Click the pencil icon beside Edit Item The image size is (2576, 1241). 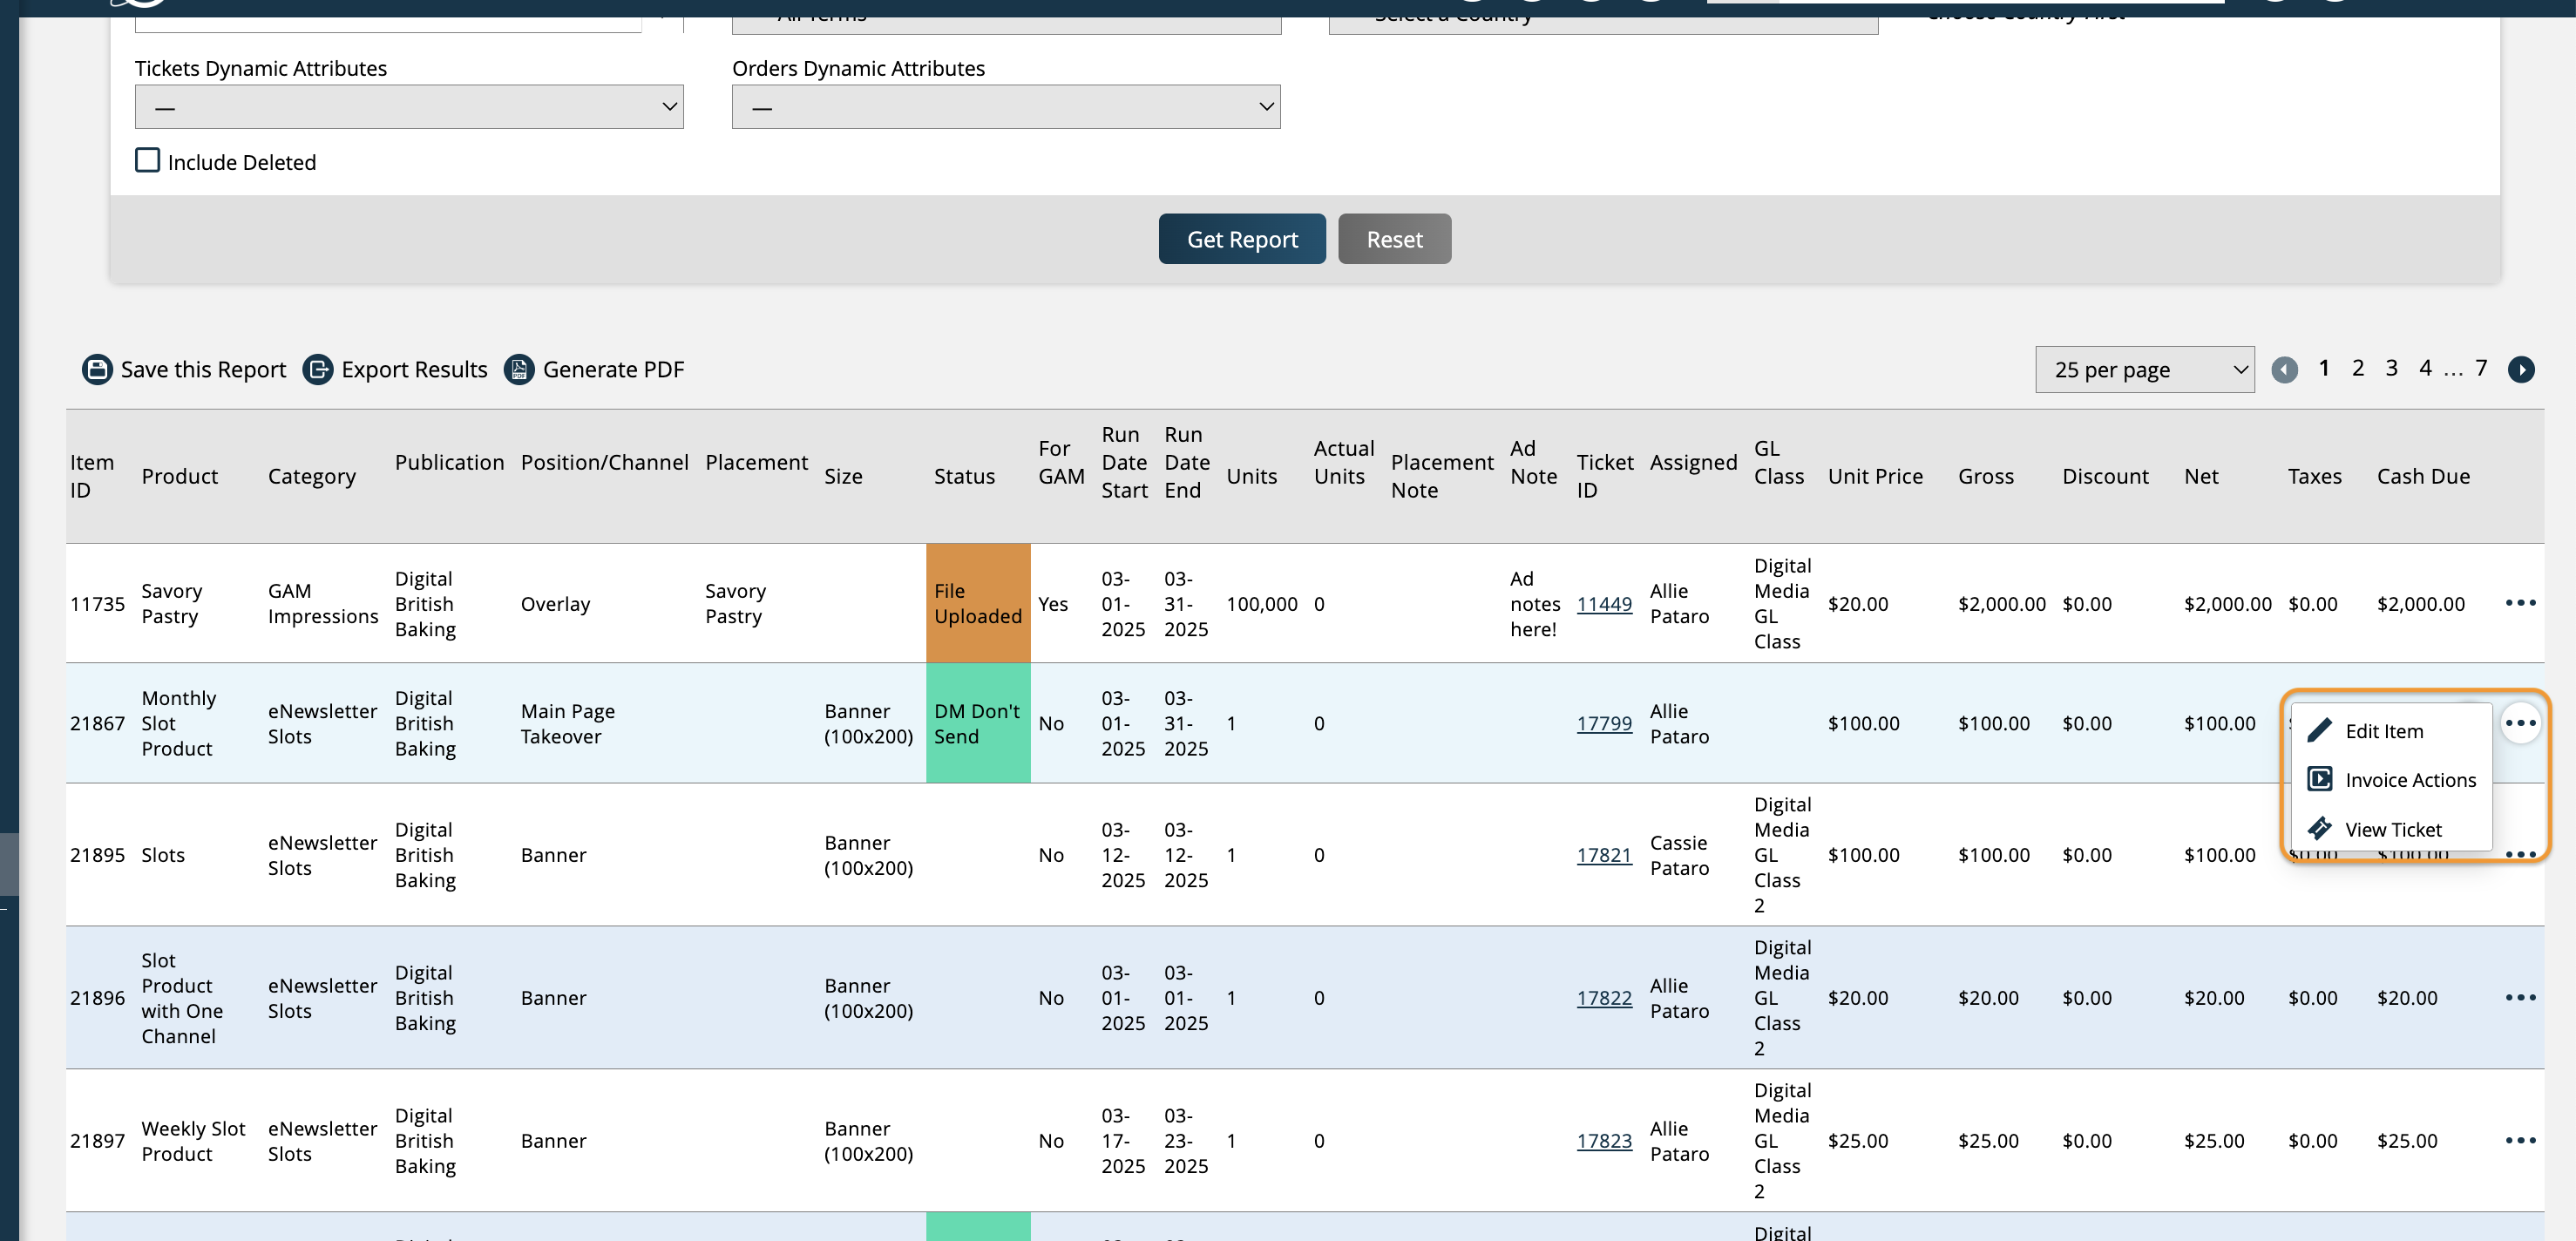pyautogui.click(x=2319, y=731)
